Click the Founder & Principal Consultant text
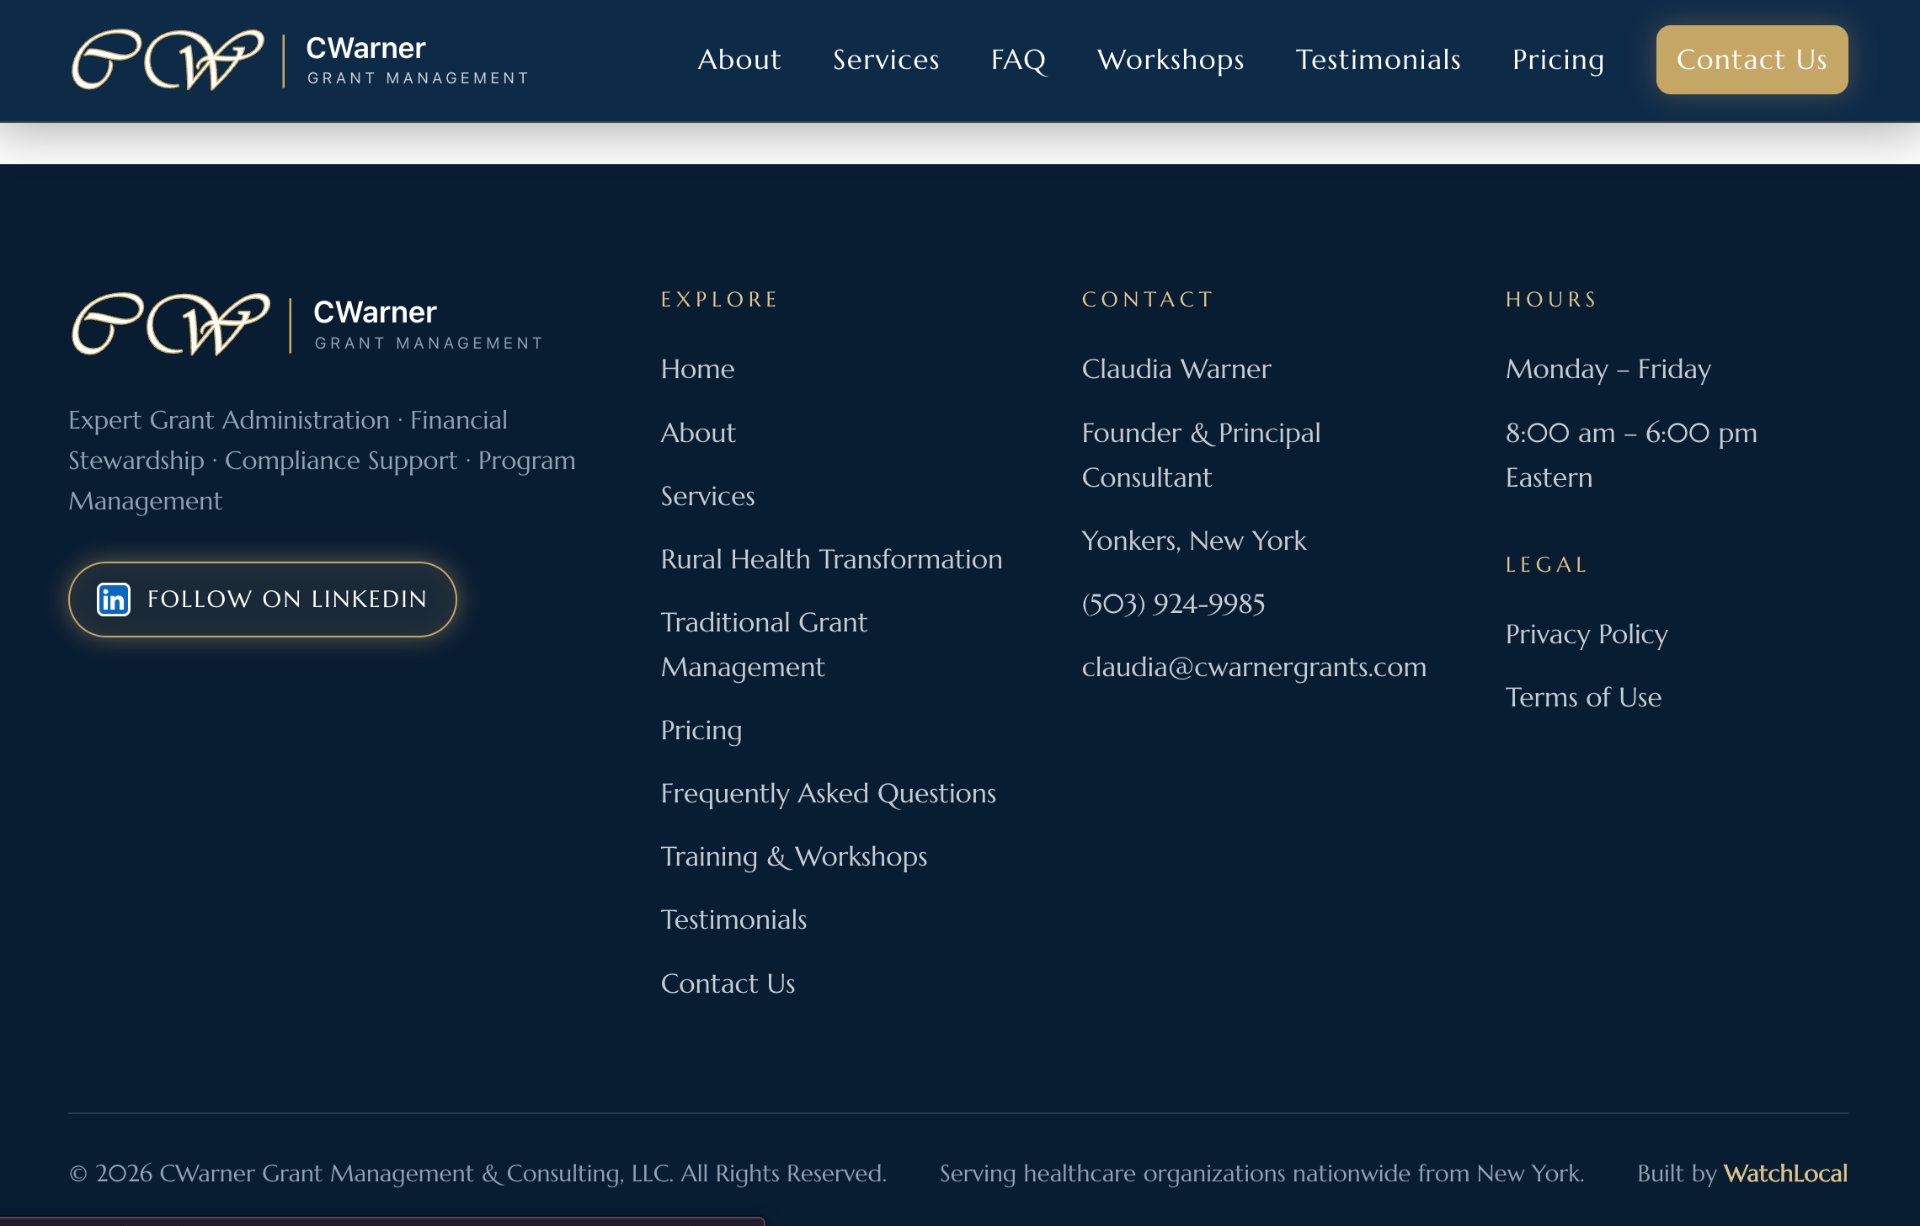Viewport: 1920px width, 1226px height. (x=1201, y=455)
